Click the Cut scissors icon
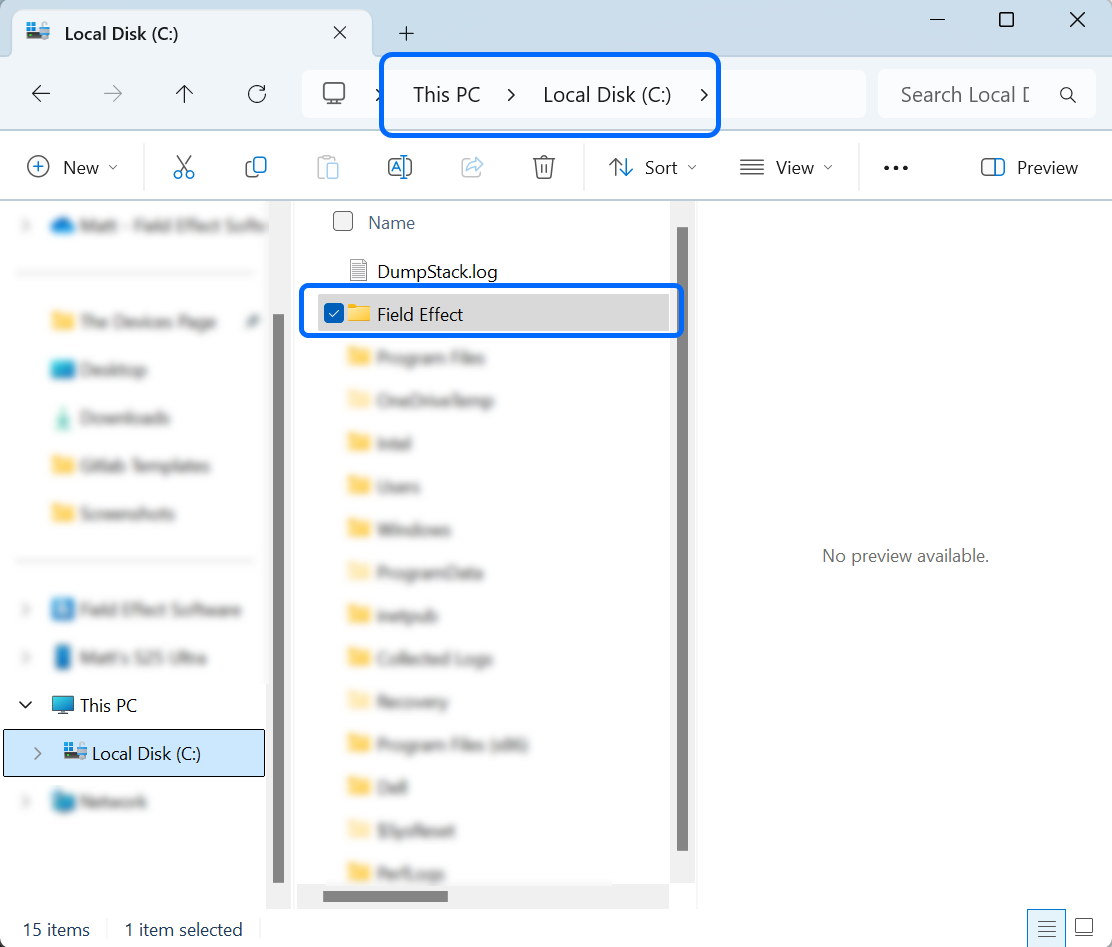The image size is (1112, 947). pos(184,167)
